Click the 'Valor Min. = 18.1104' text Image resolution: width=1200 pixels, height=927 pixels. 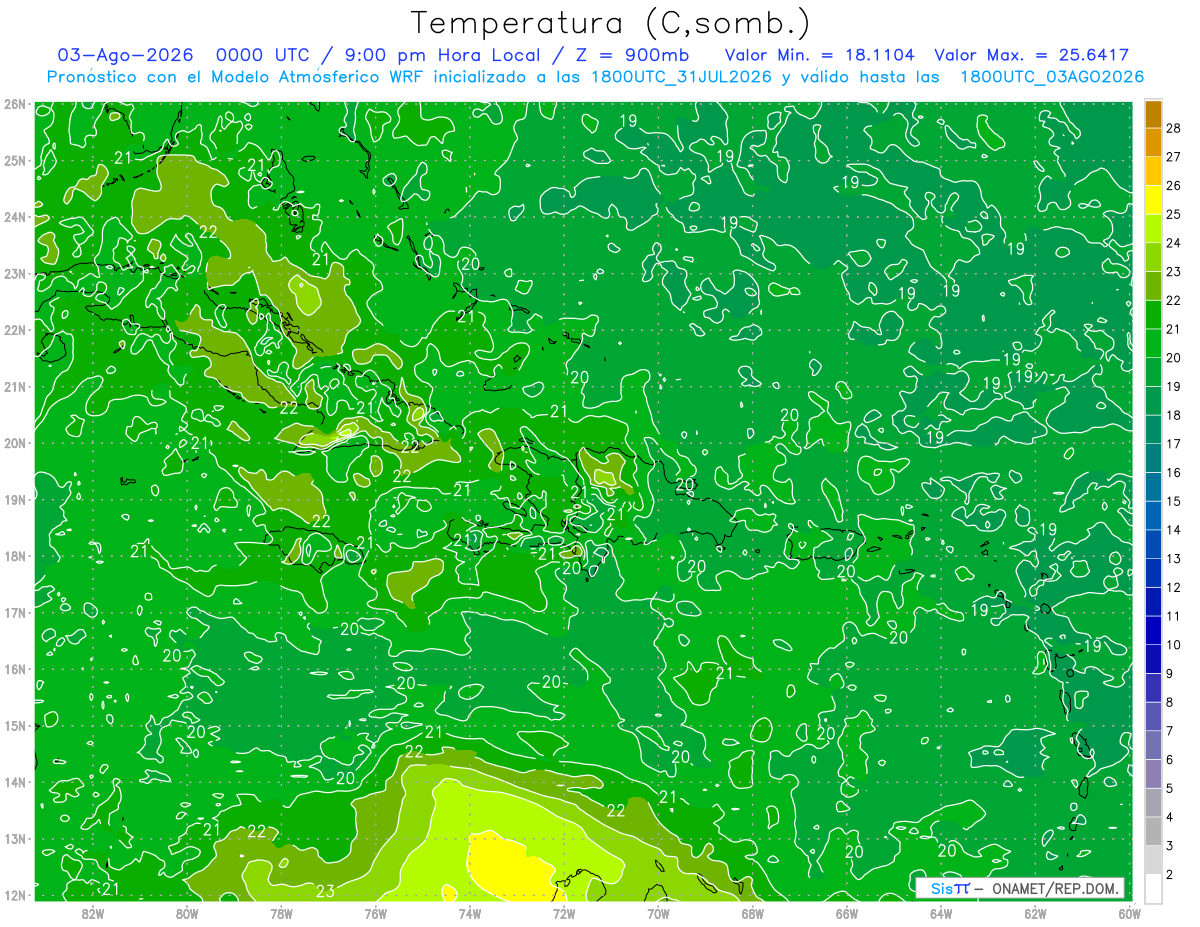(x=818, y=55)
